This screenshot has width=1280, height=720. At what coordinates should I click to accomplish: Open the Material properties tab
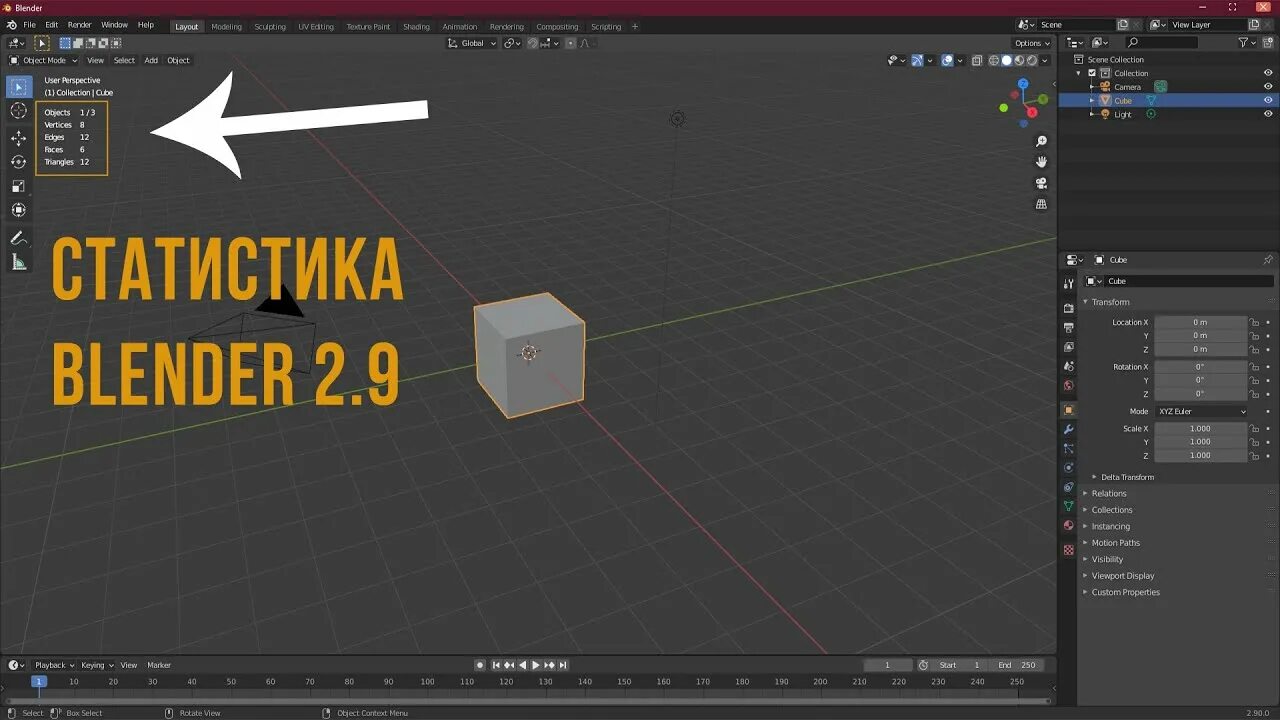click(x=1068, y=525)
